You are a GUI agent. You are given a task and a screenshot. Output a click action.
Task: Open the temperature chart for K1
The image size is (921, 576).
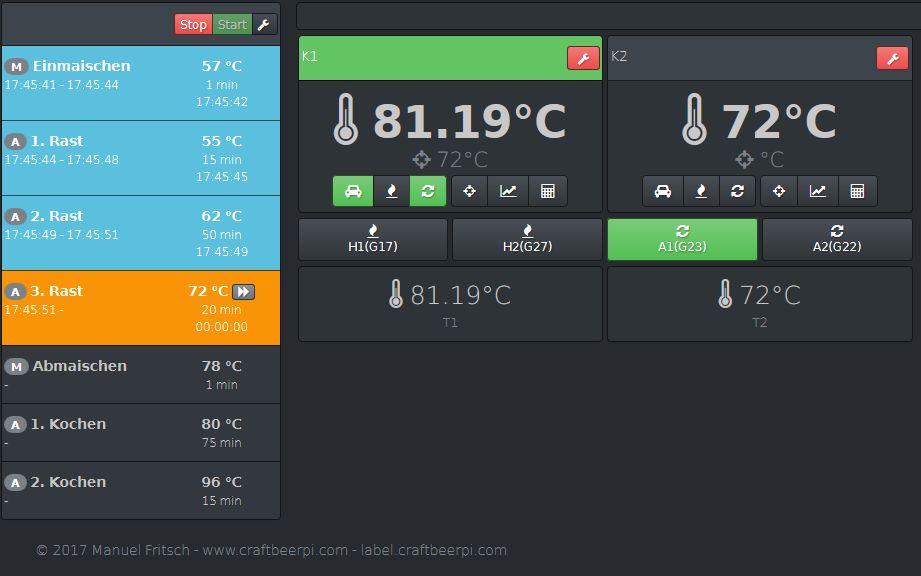(509, 191)
